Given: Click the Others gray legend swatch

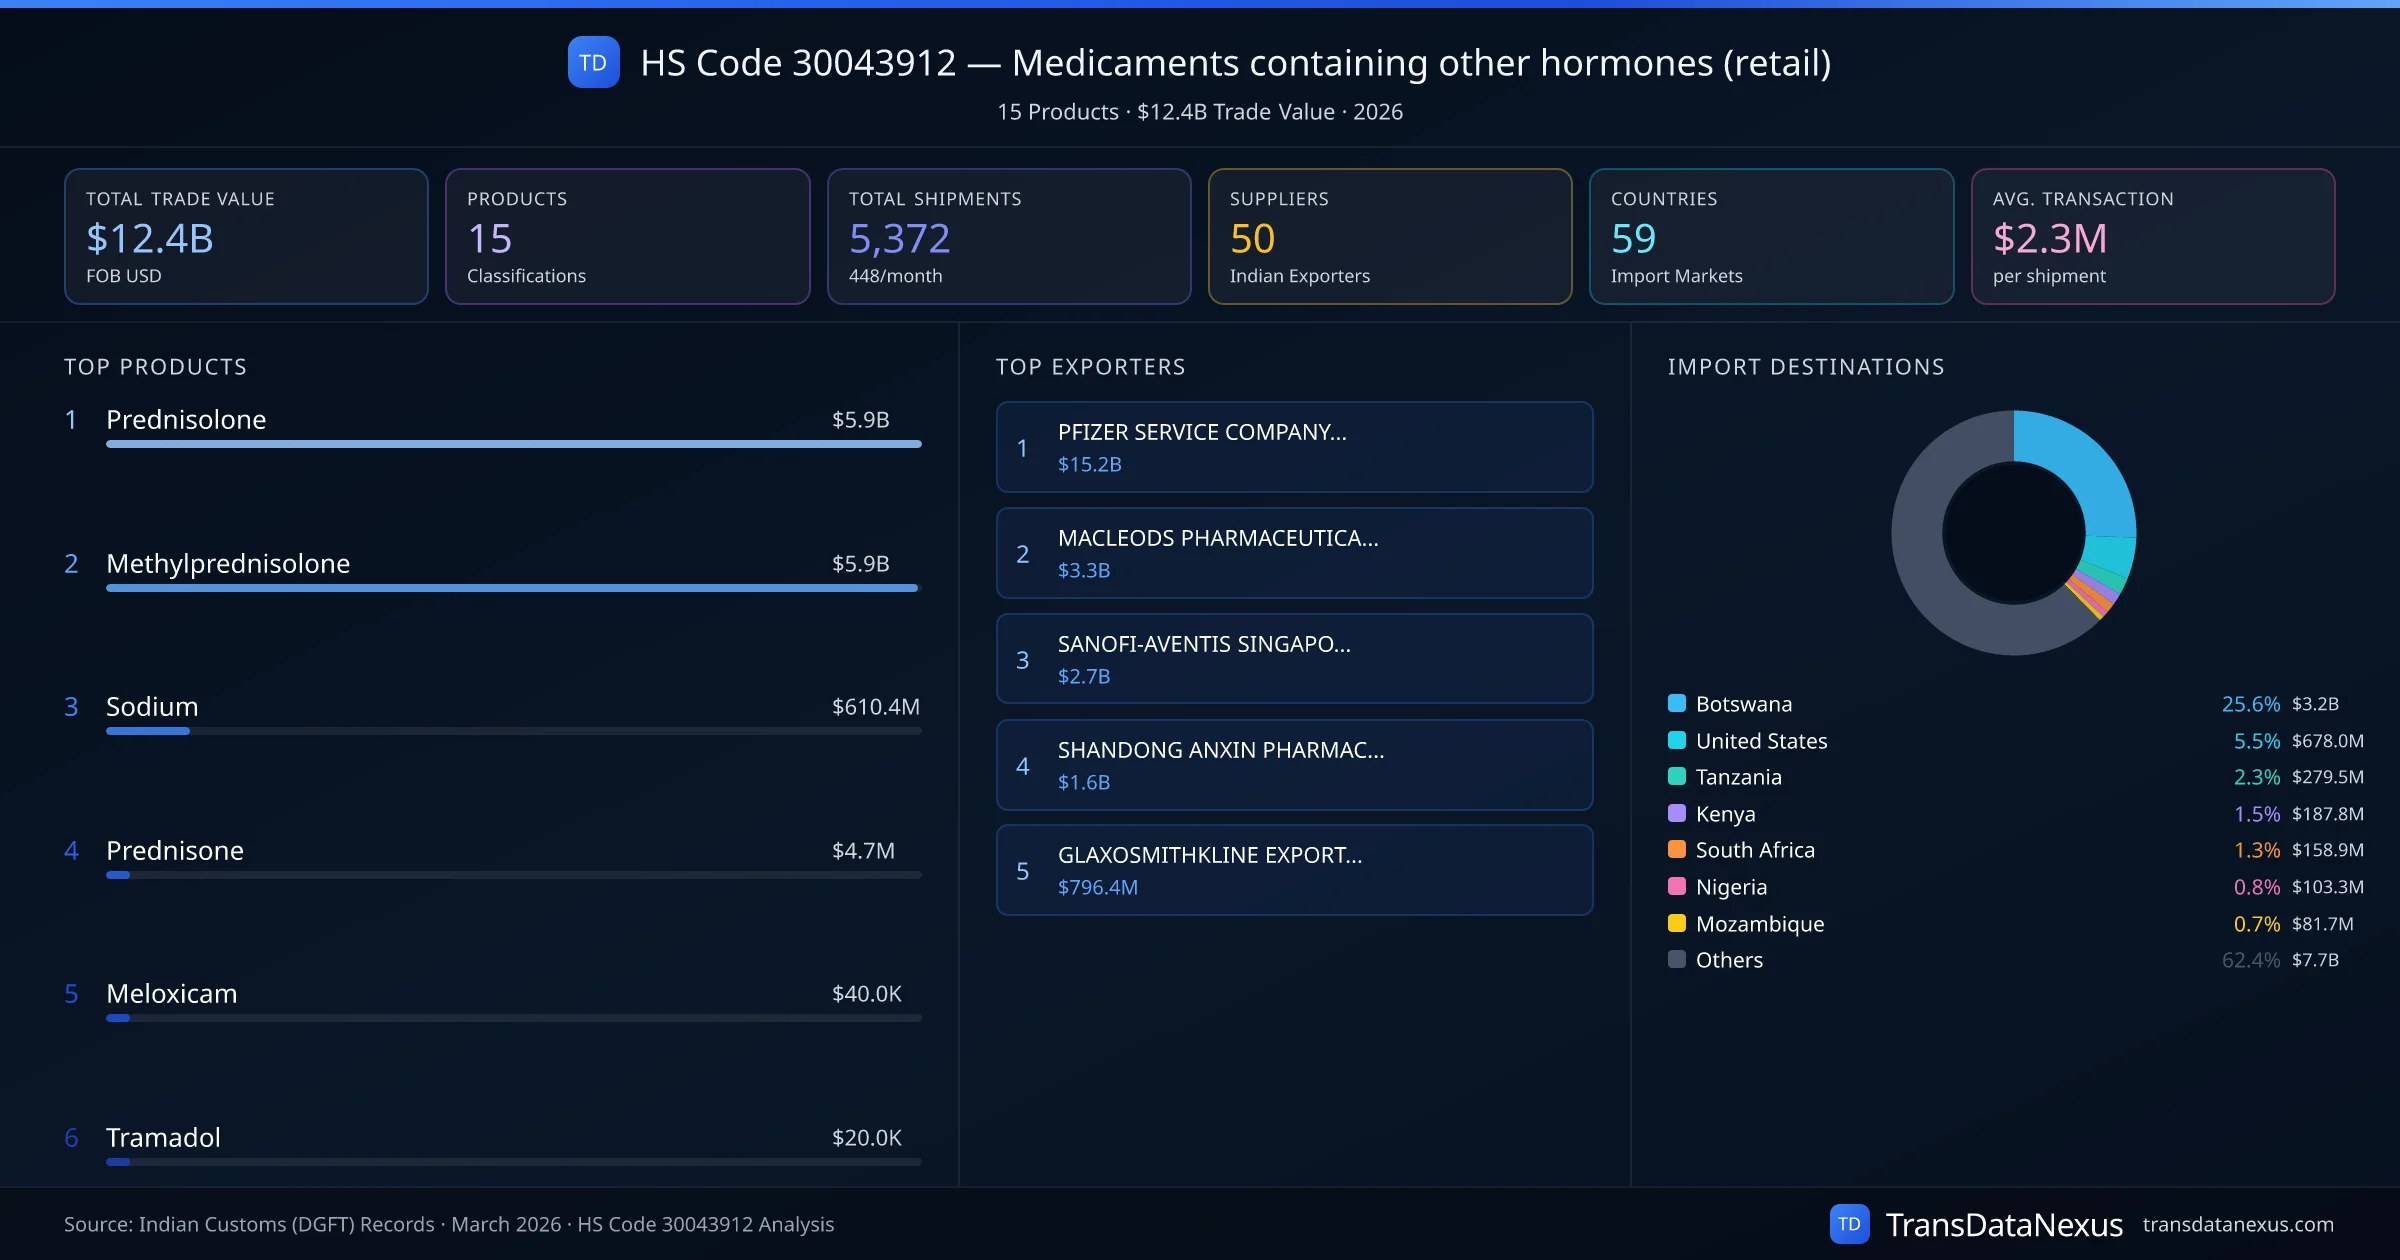Looking at the screenshot, I should coord(1677,960).
